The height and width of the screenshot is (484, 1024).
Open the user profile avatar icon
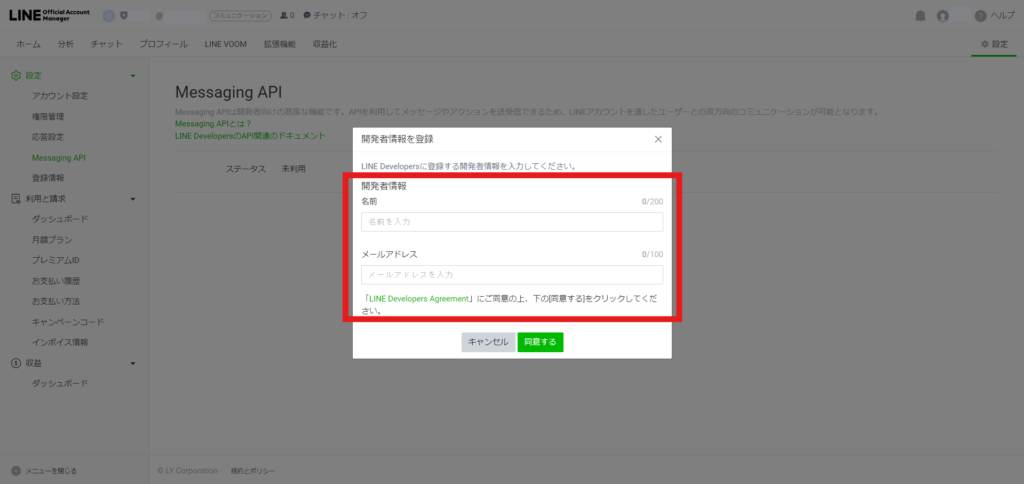[942, 16]
